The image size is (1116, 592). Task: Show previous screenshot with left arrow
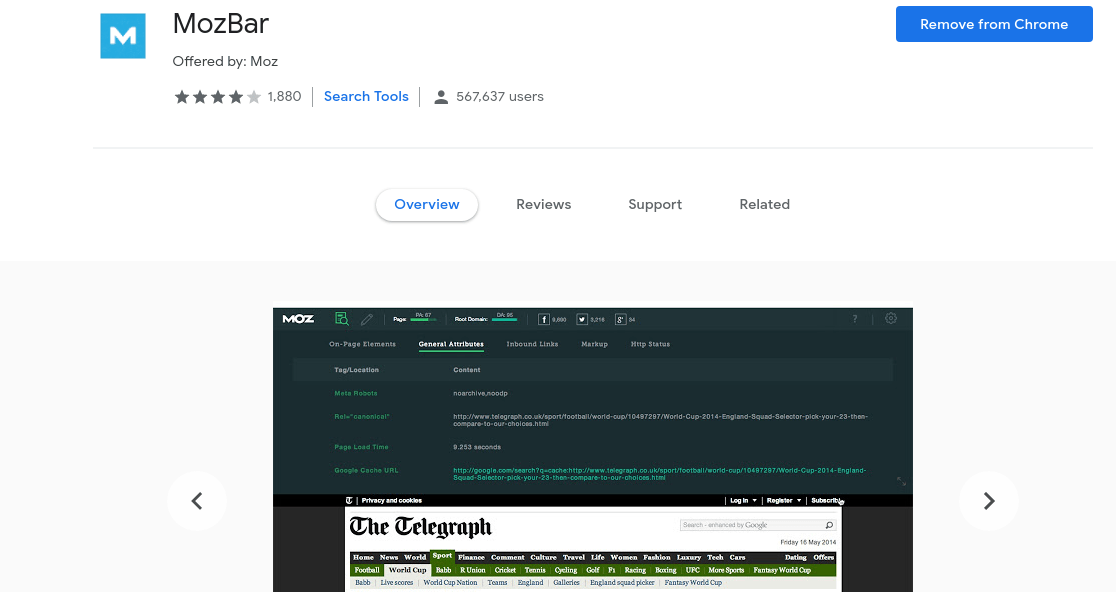click(197, 501)
